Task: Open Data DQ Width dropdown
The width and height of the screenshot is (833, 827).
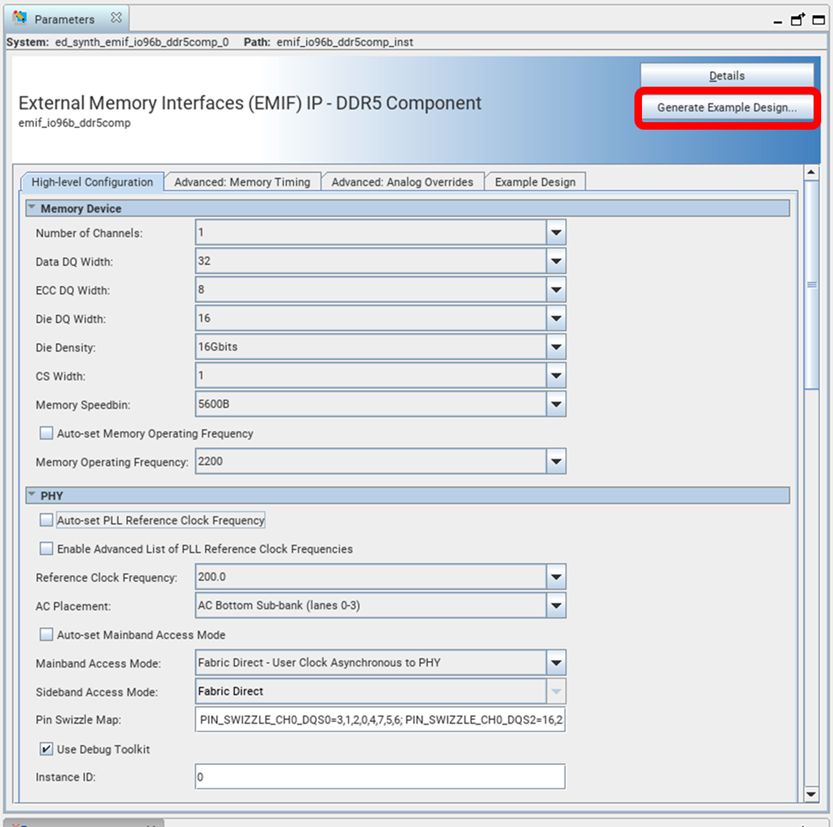Action: tap(556, 261)
